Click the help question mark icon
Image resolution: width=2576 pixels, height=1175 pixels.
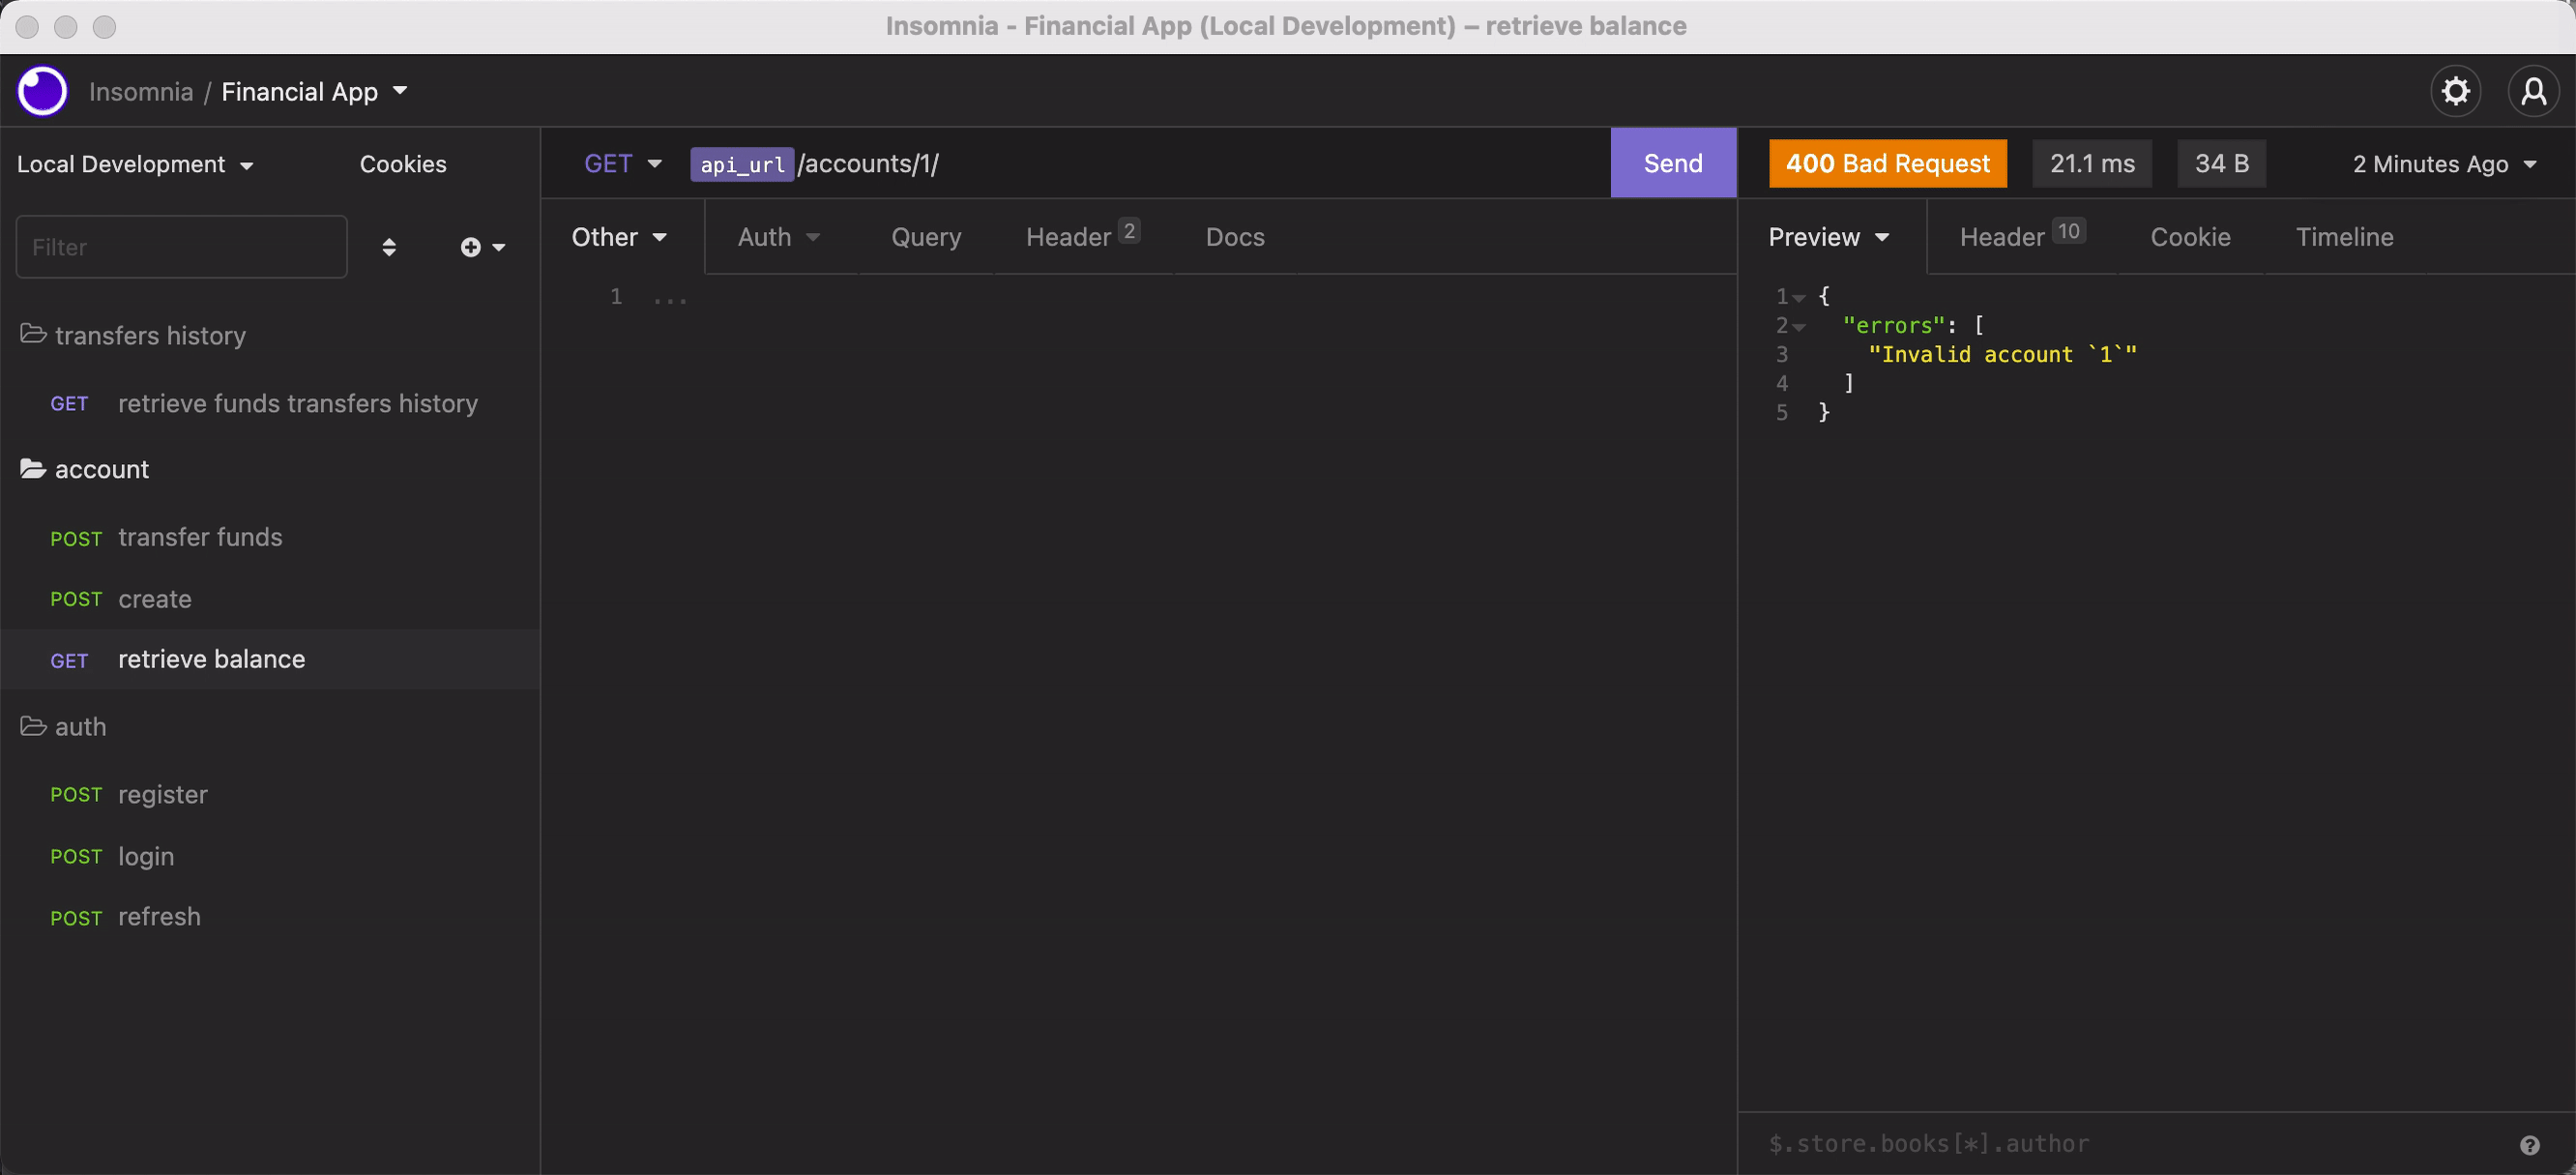pyautogui.click(x=2529, y=1145)
